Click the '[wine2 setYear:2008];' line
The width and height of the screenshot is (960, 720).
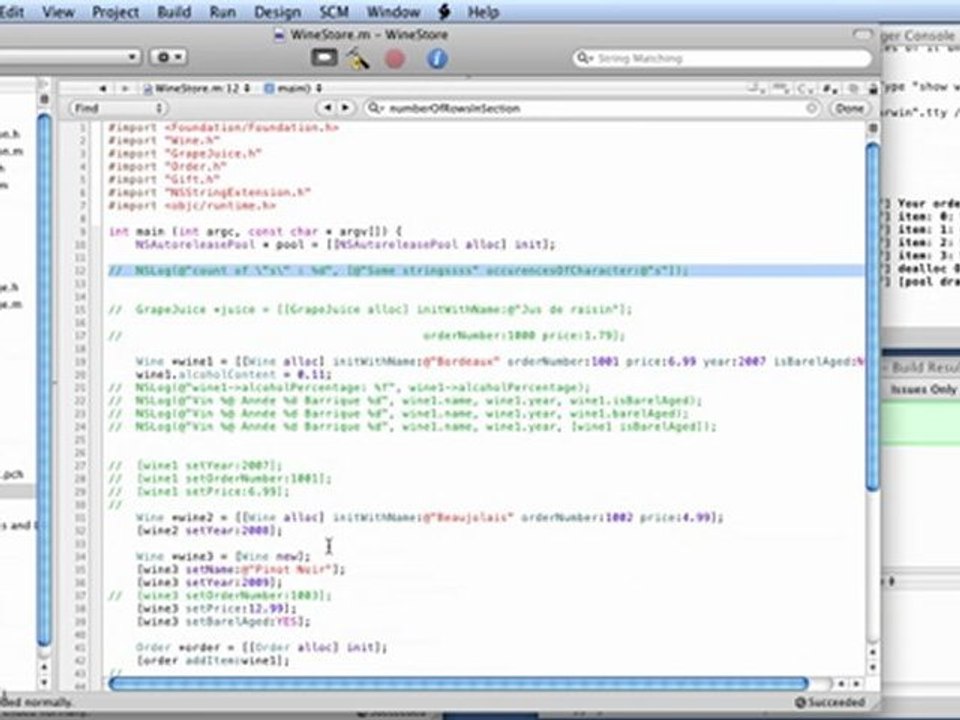[209, 530]
